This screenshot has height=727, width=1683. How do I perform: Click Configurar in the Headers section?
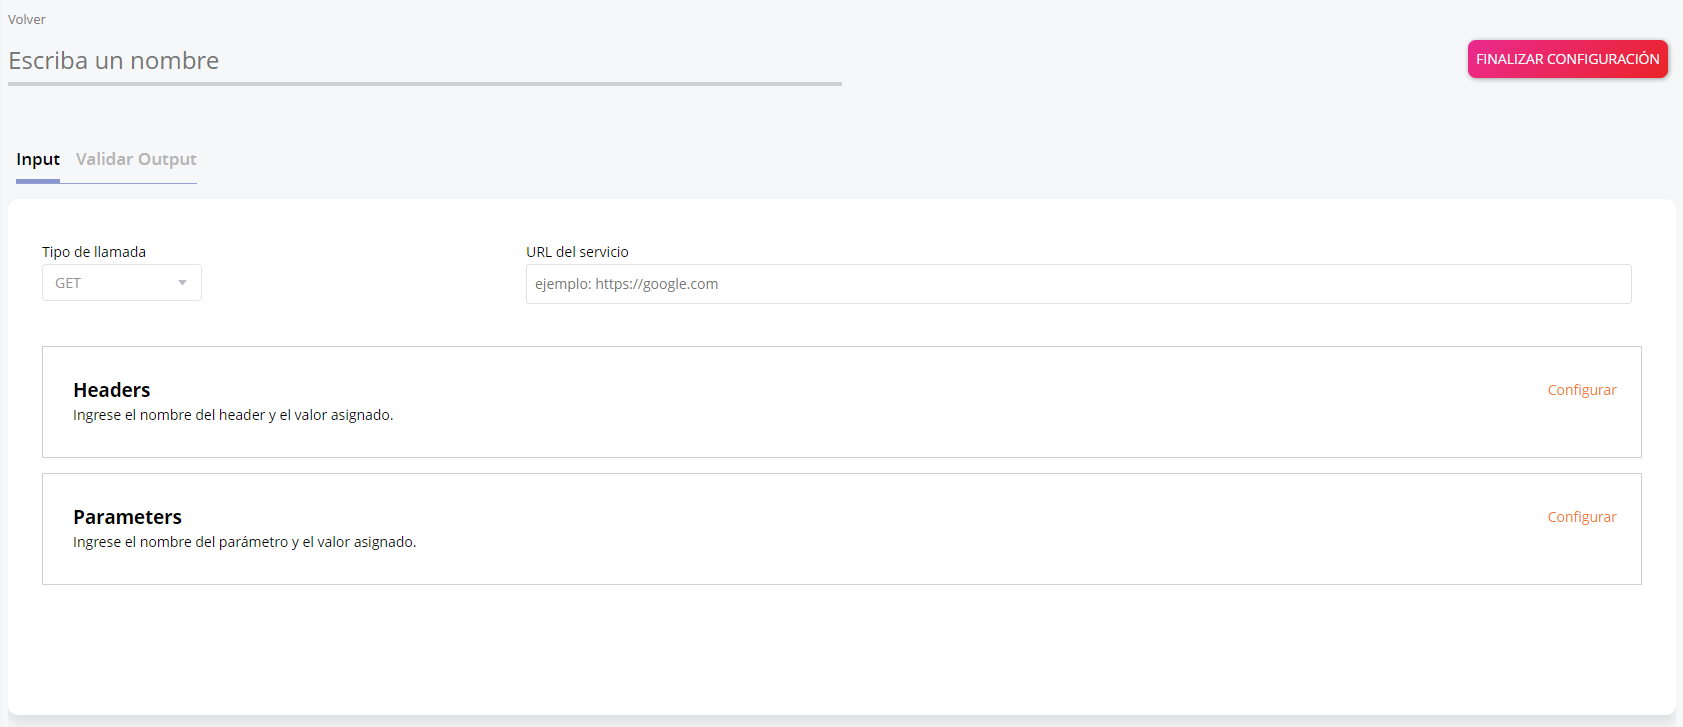pyautogui.click(x=1581, y=390)
